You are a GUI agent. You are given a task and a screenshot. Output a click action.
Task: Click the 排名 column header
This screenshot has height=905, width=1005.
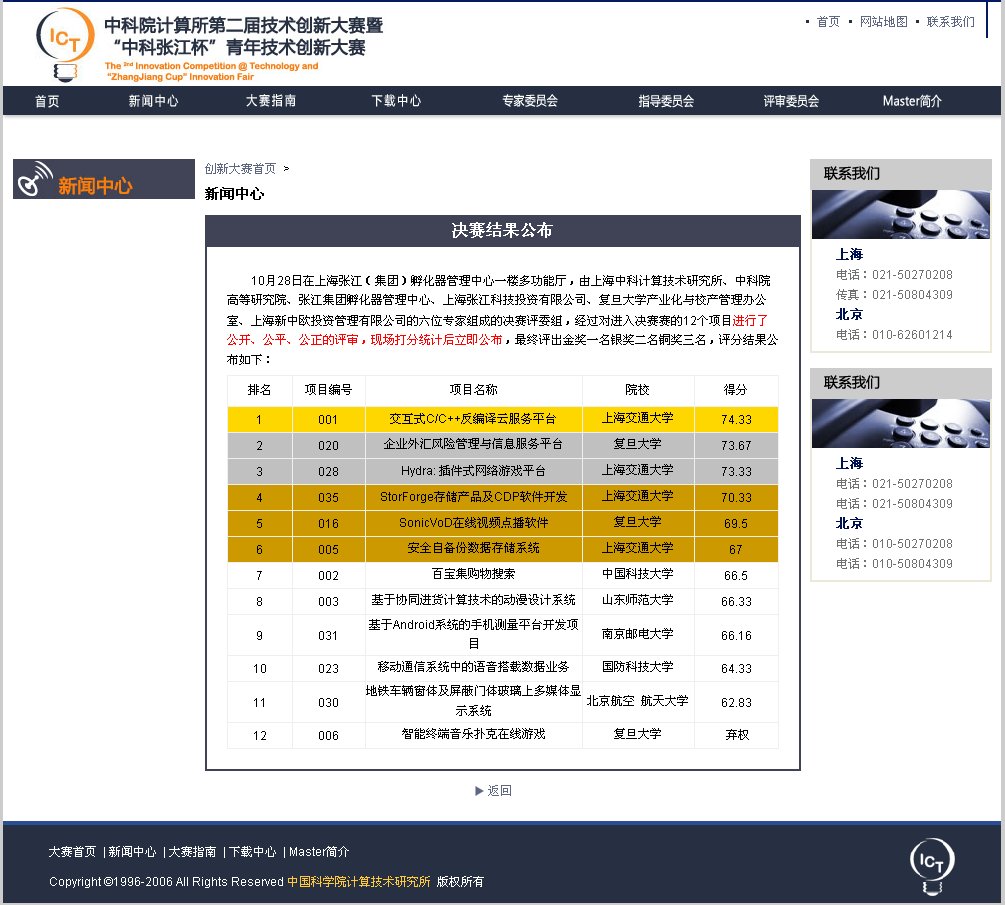click(x=260, y=390)
